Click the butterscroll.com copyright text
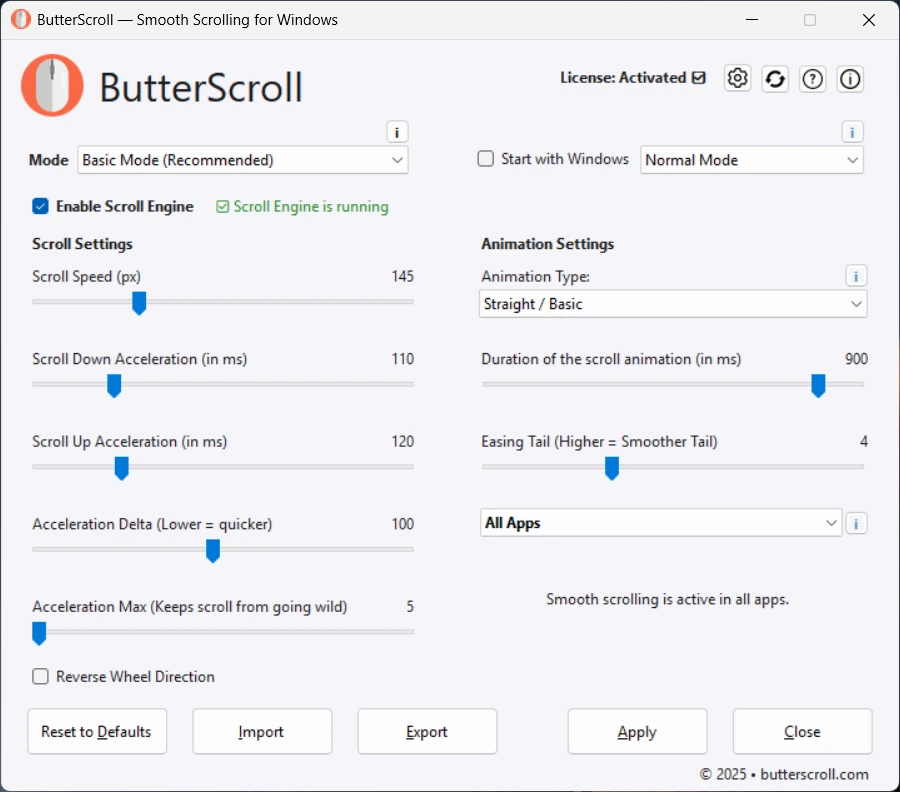 click(x=783, y=774)
